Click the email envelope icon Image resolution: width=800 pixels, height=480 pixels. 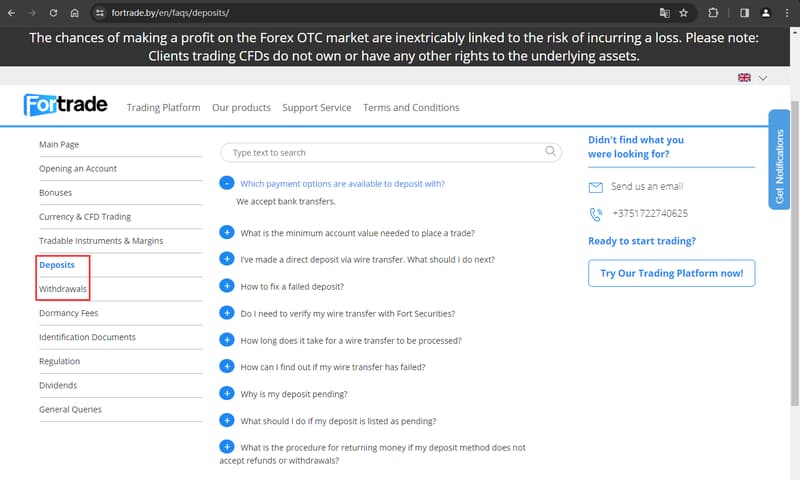pyautogui.click(x=596, y=187)
